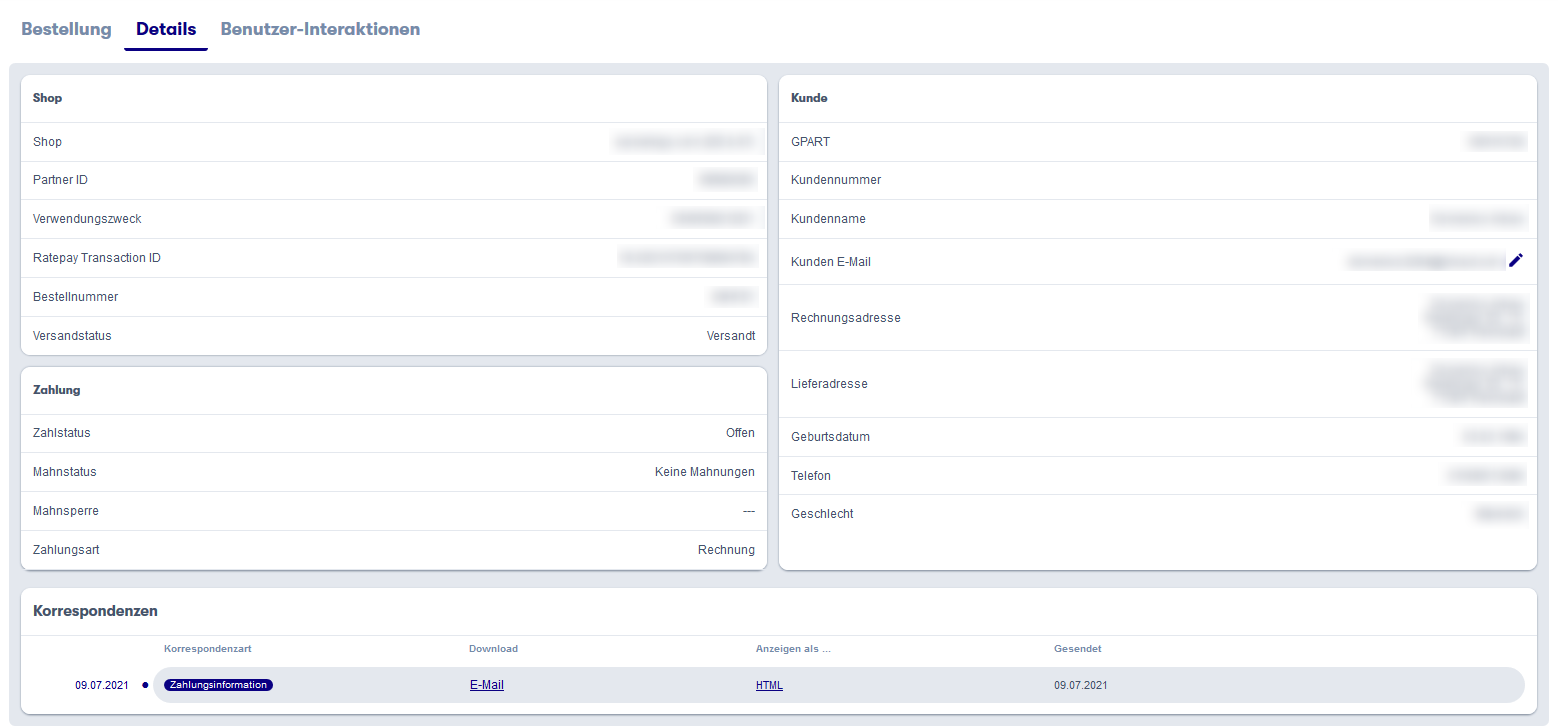Image resolution: width=1558 pixels, height=728 pixels.
Task: Click the Gesendet column header
Action: coord(1077,649)
